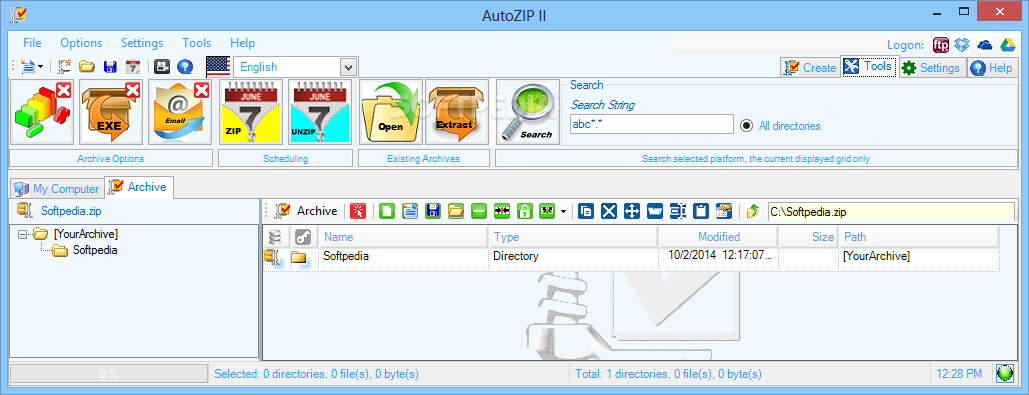Select the Softpedia folder in the tree
The height and width of the screenshot is (395, 1029).
coord(95,250)
